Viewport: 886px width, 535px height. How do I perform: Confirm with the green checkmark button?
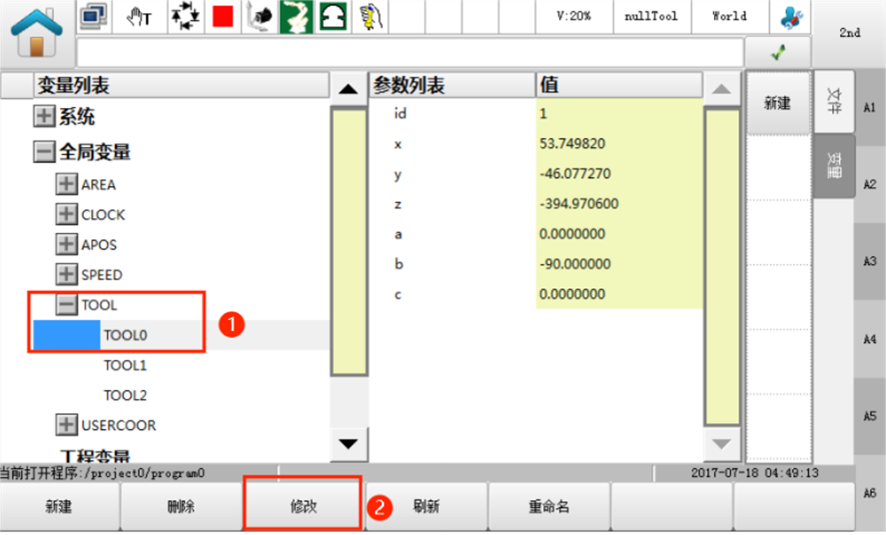777,53
